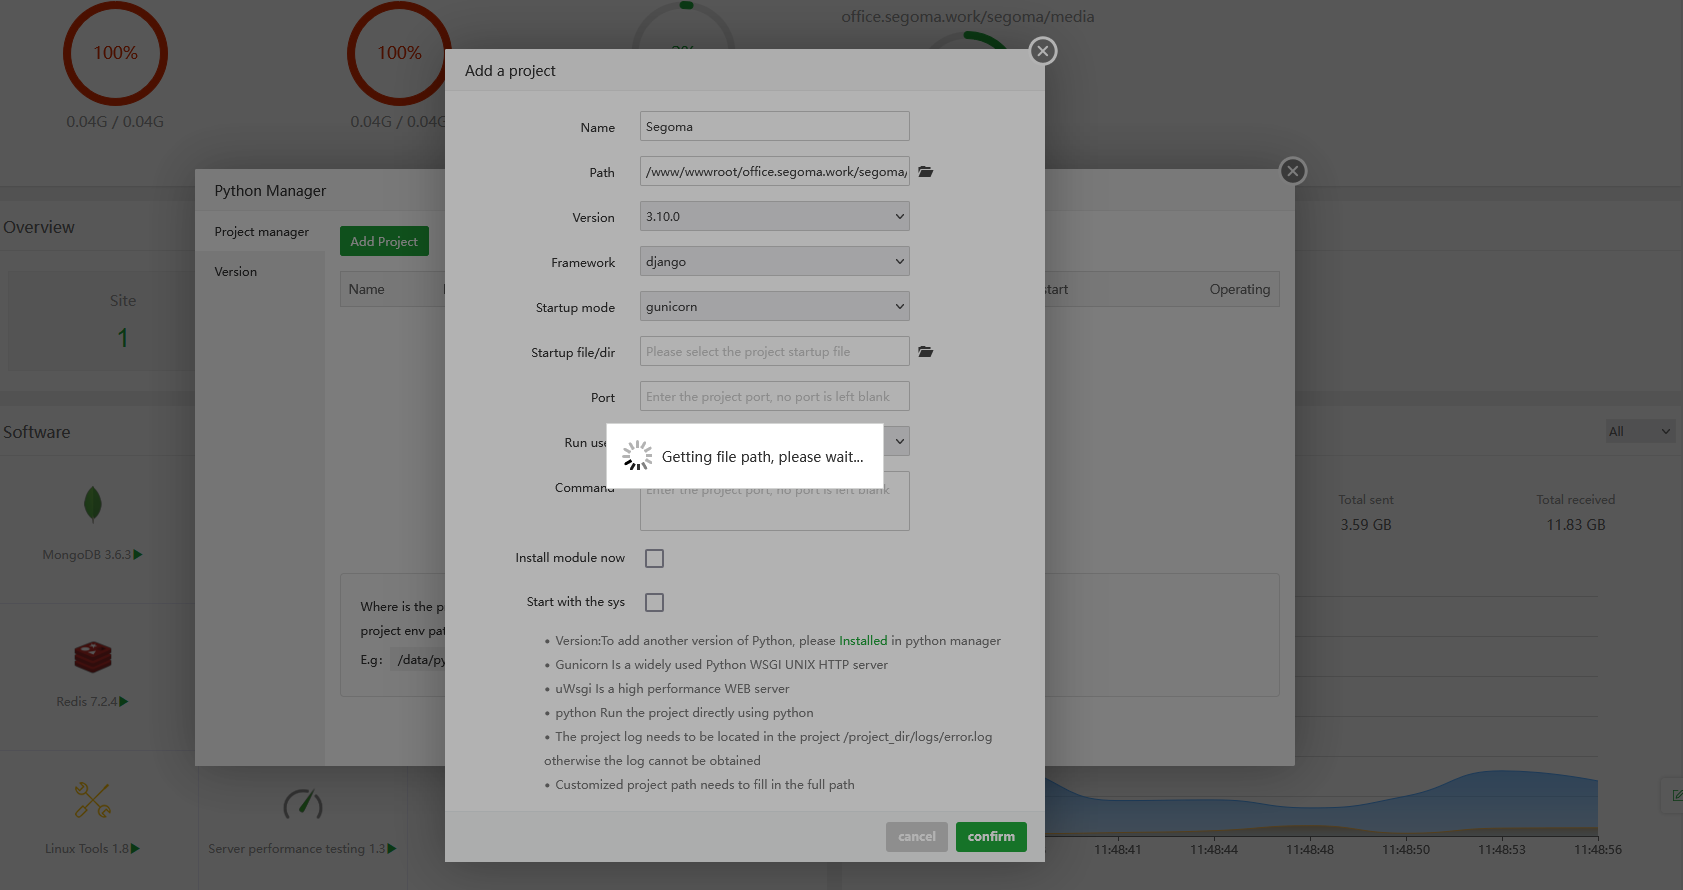Screen dimensions: 1683x890
Task: Open the All filter dropdown in Software
Action: coord(1640,432)
